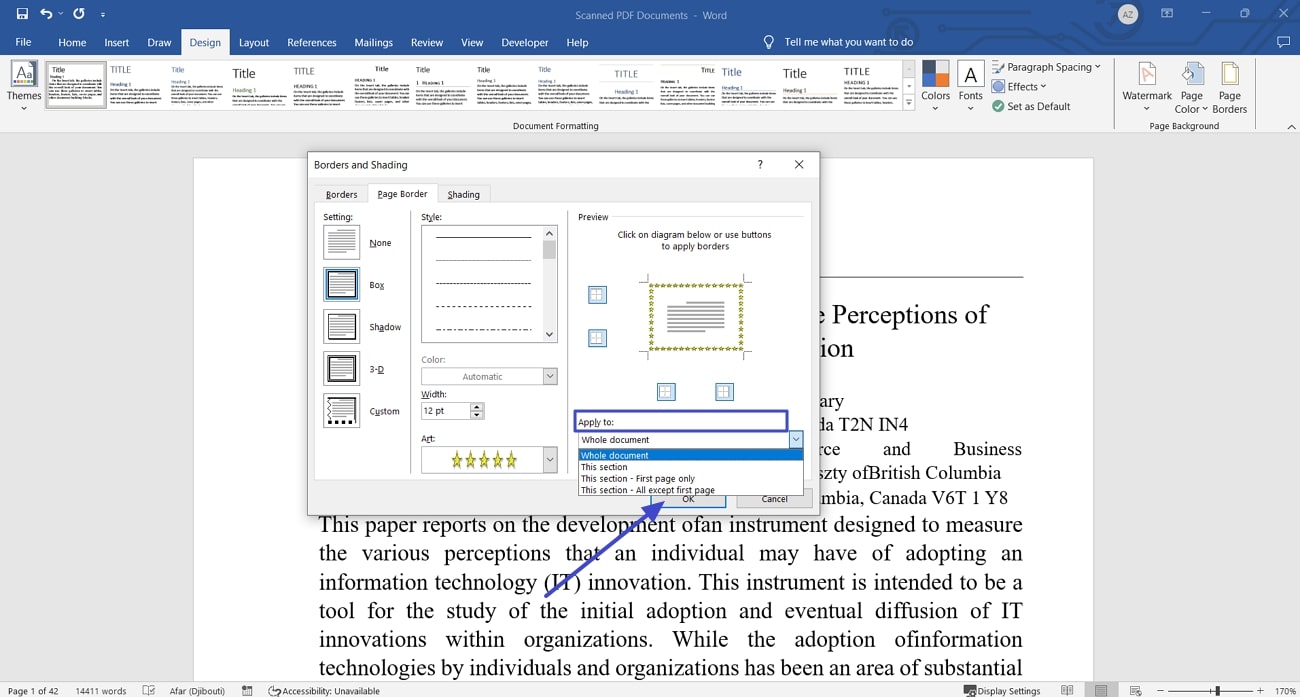
Task: Open the References ribbon tab
Action: coord(311,42)
